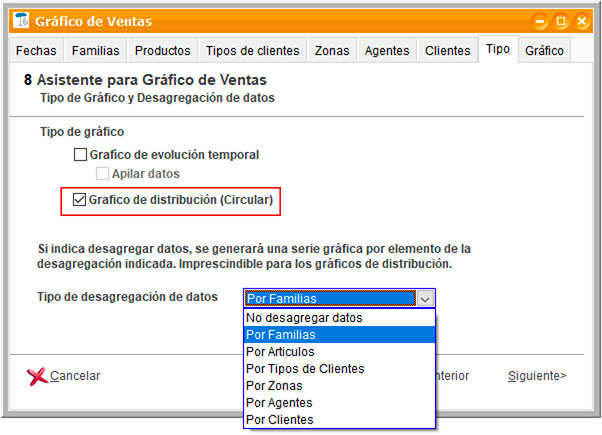Maximize the Gráfico de Ventas window
602x435 pixels.
(x=561, y=21)
